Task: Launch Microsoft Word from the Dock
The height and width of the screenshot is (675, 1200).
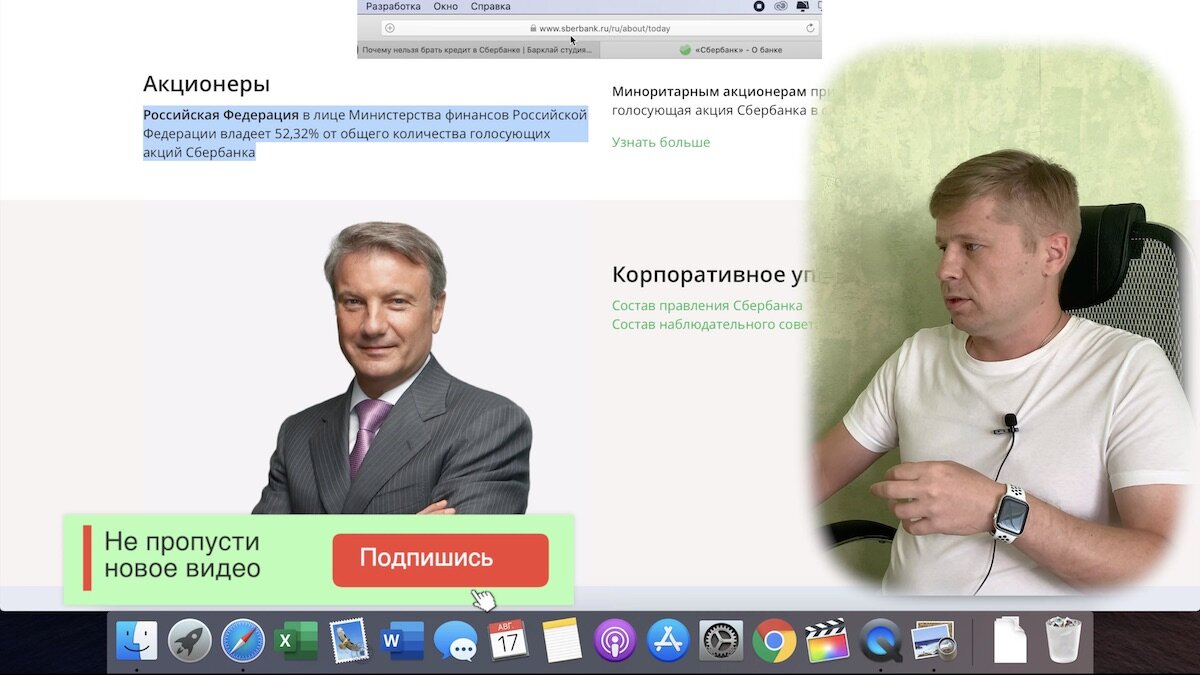Action: click(402, 641)
